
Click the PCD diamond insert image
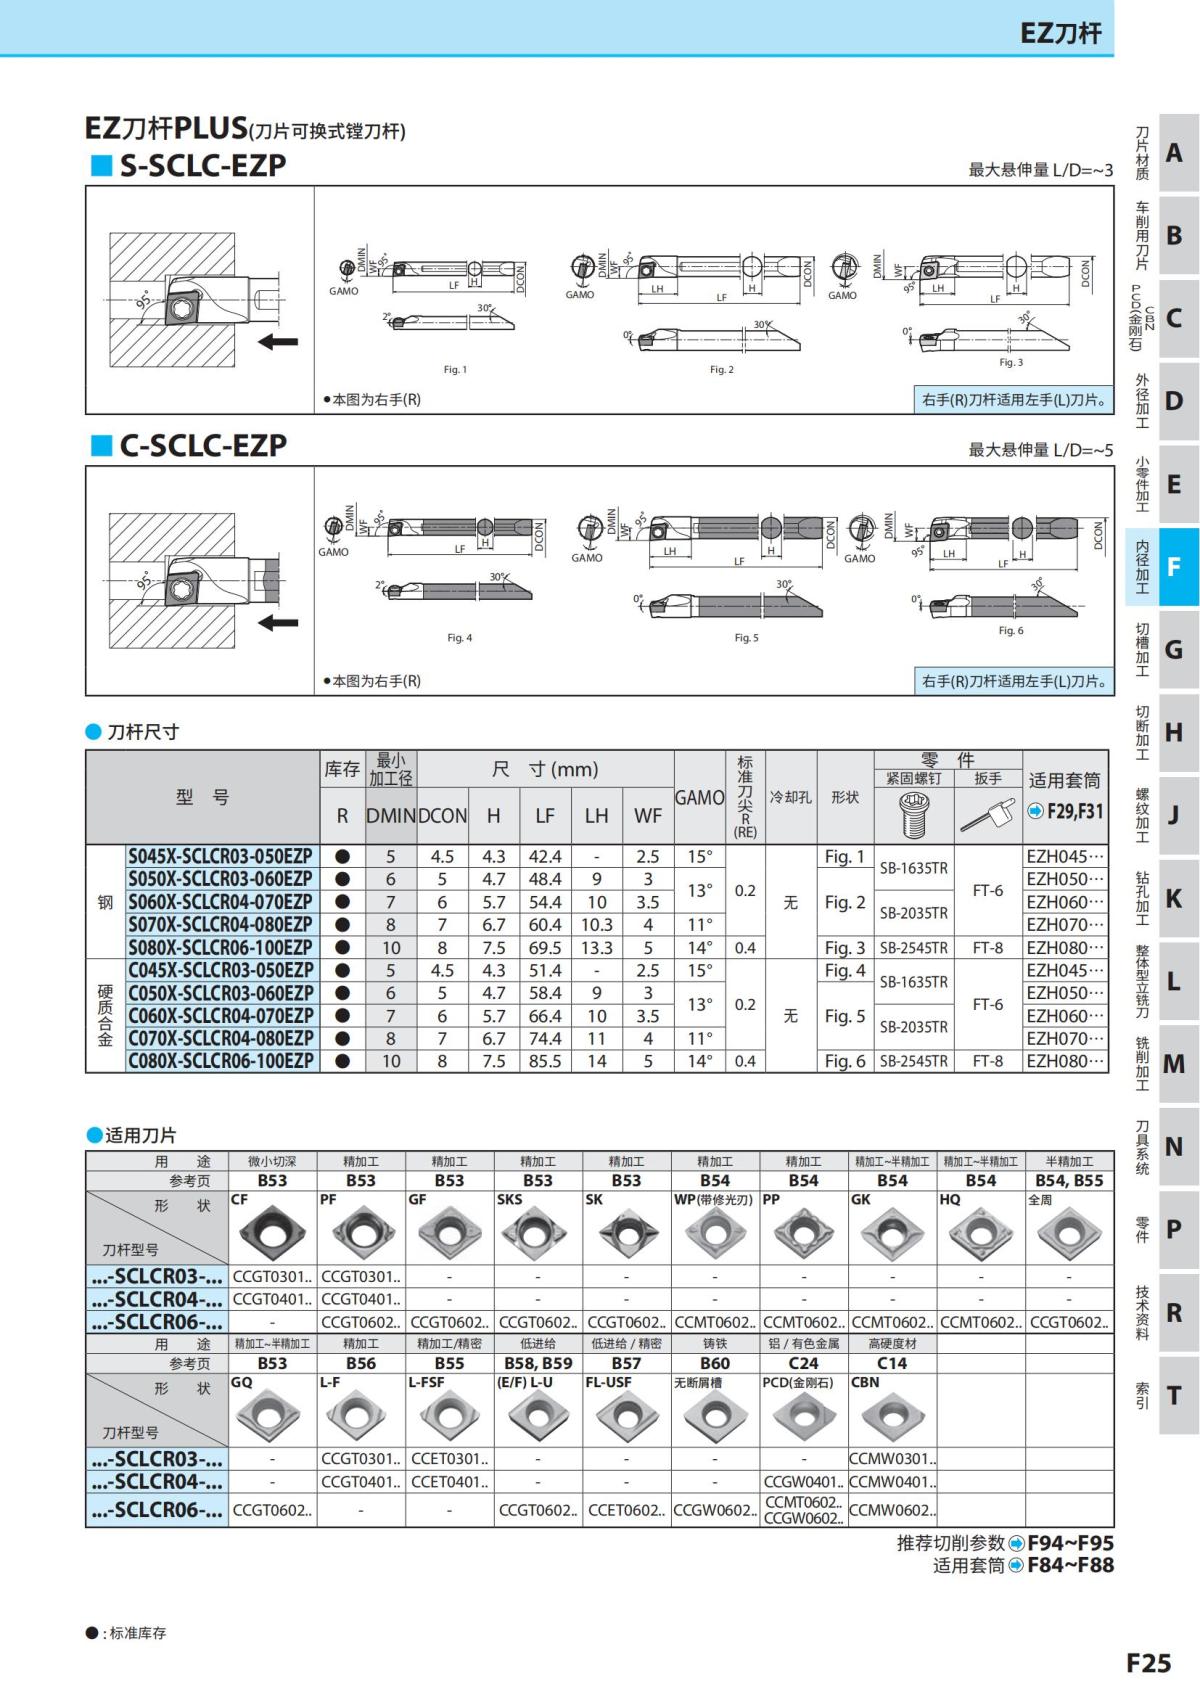click(x=804, y=1416)
